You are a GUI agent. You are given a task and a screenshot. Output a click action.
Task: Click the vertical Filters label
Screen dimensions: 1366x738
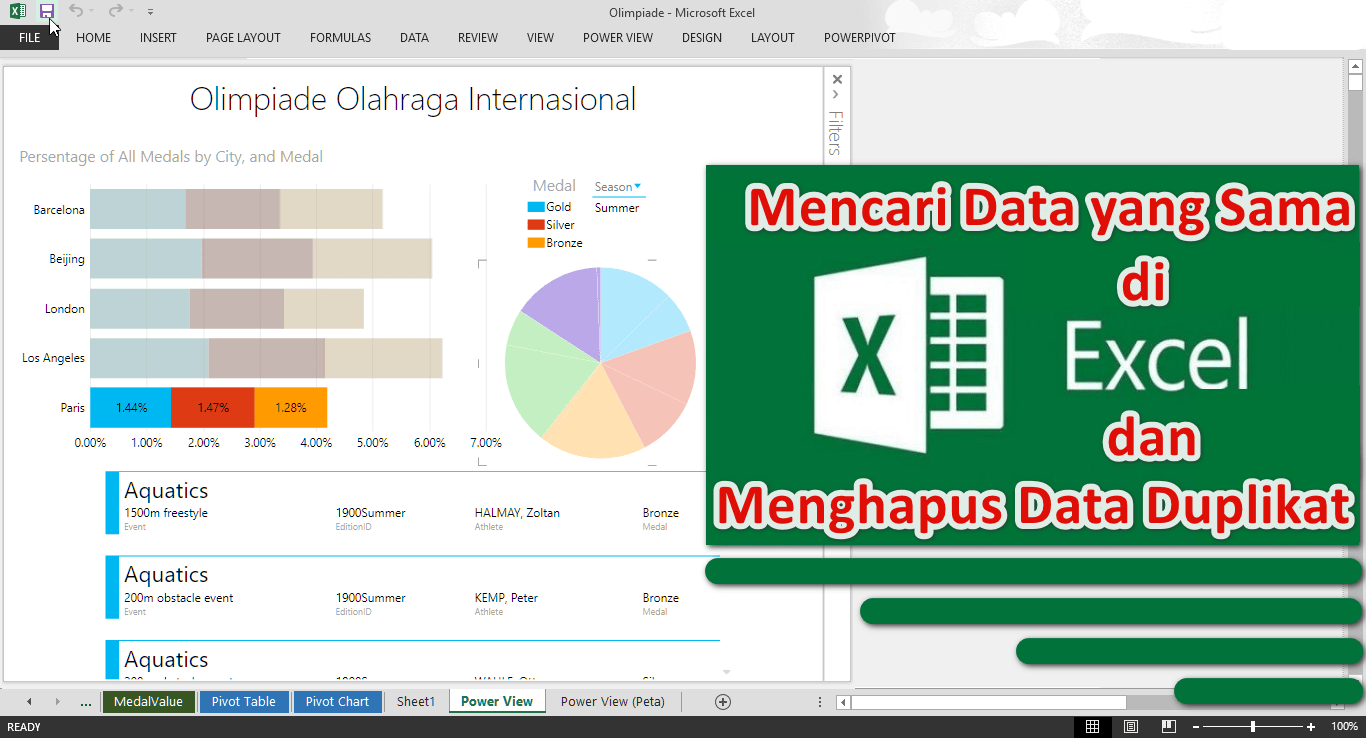pyautogui.click(x=836, y=132)
